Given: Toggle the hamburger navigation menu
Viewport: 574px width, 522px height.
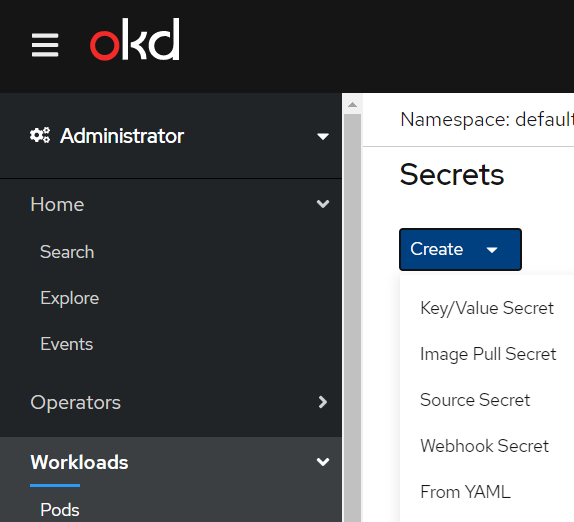Looking at the screenshot, I should (x=45, y=45).
